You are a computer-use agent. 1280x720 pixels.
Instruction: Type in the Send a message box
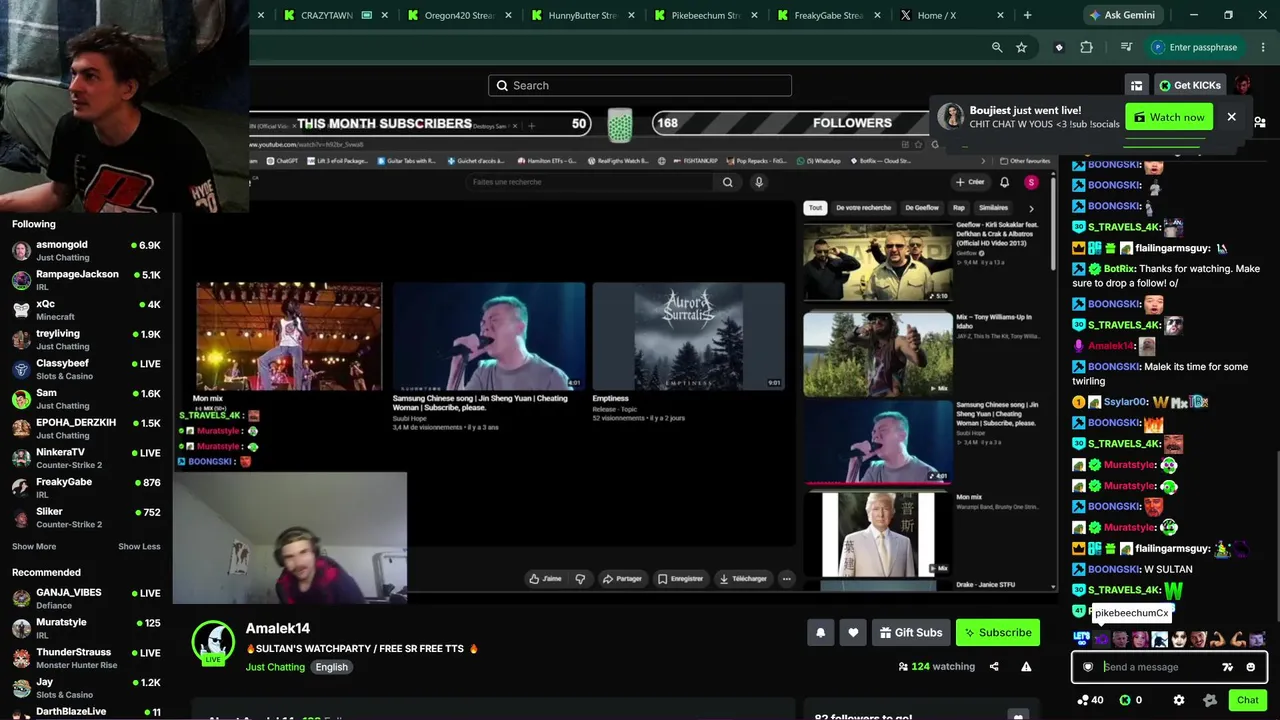click(1159, 667)
